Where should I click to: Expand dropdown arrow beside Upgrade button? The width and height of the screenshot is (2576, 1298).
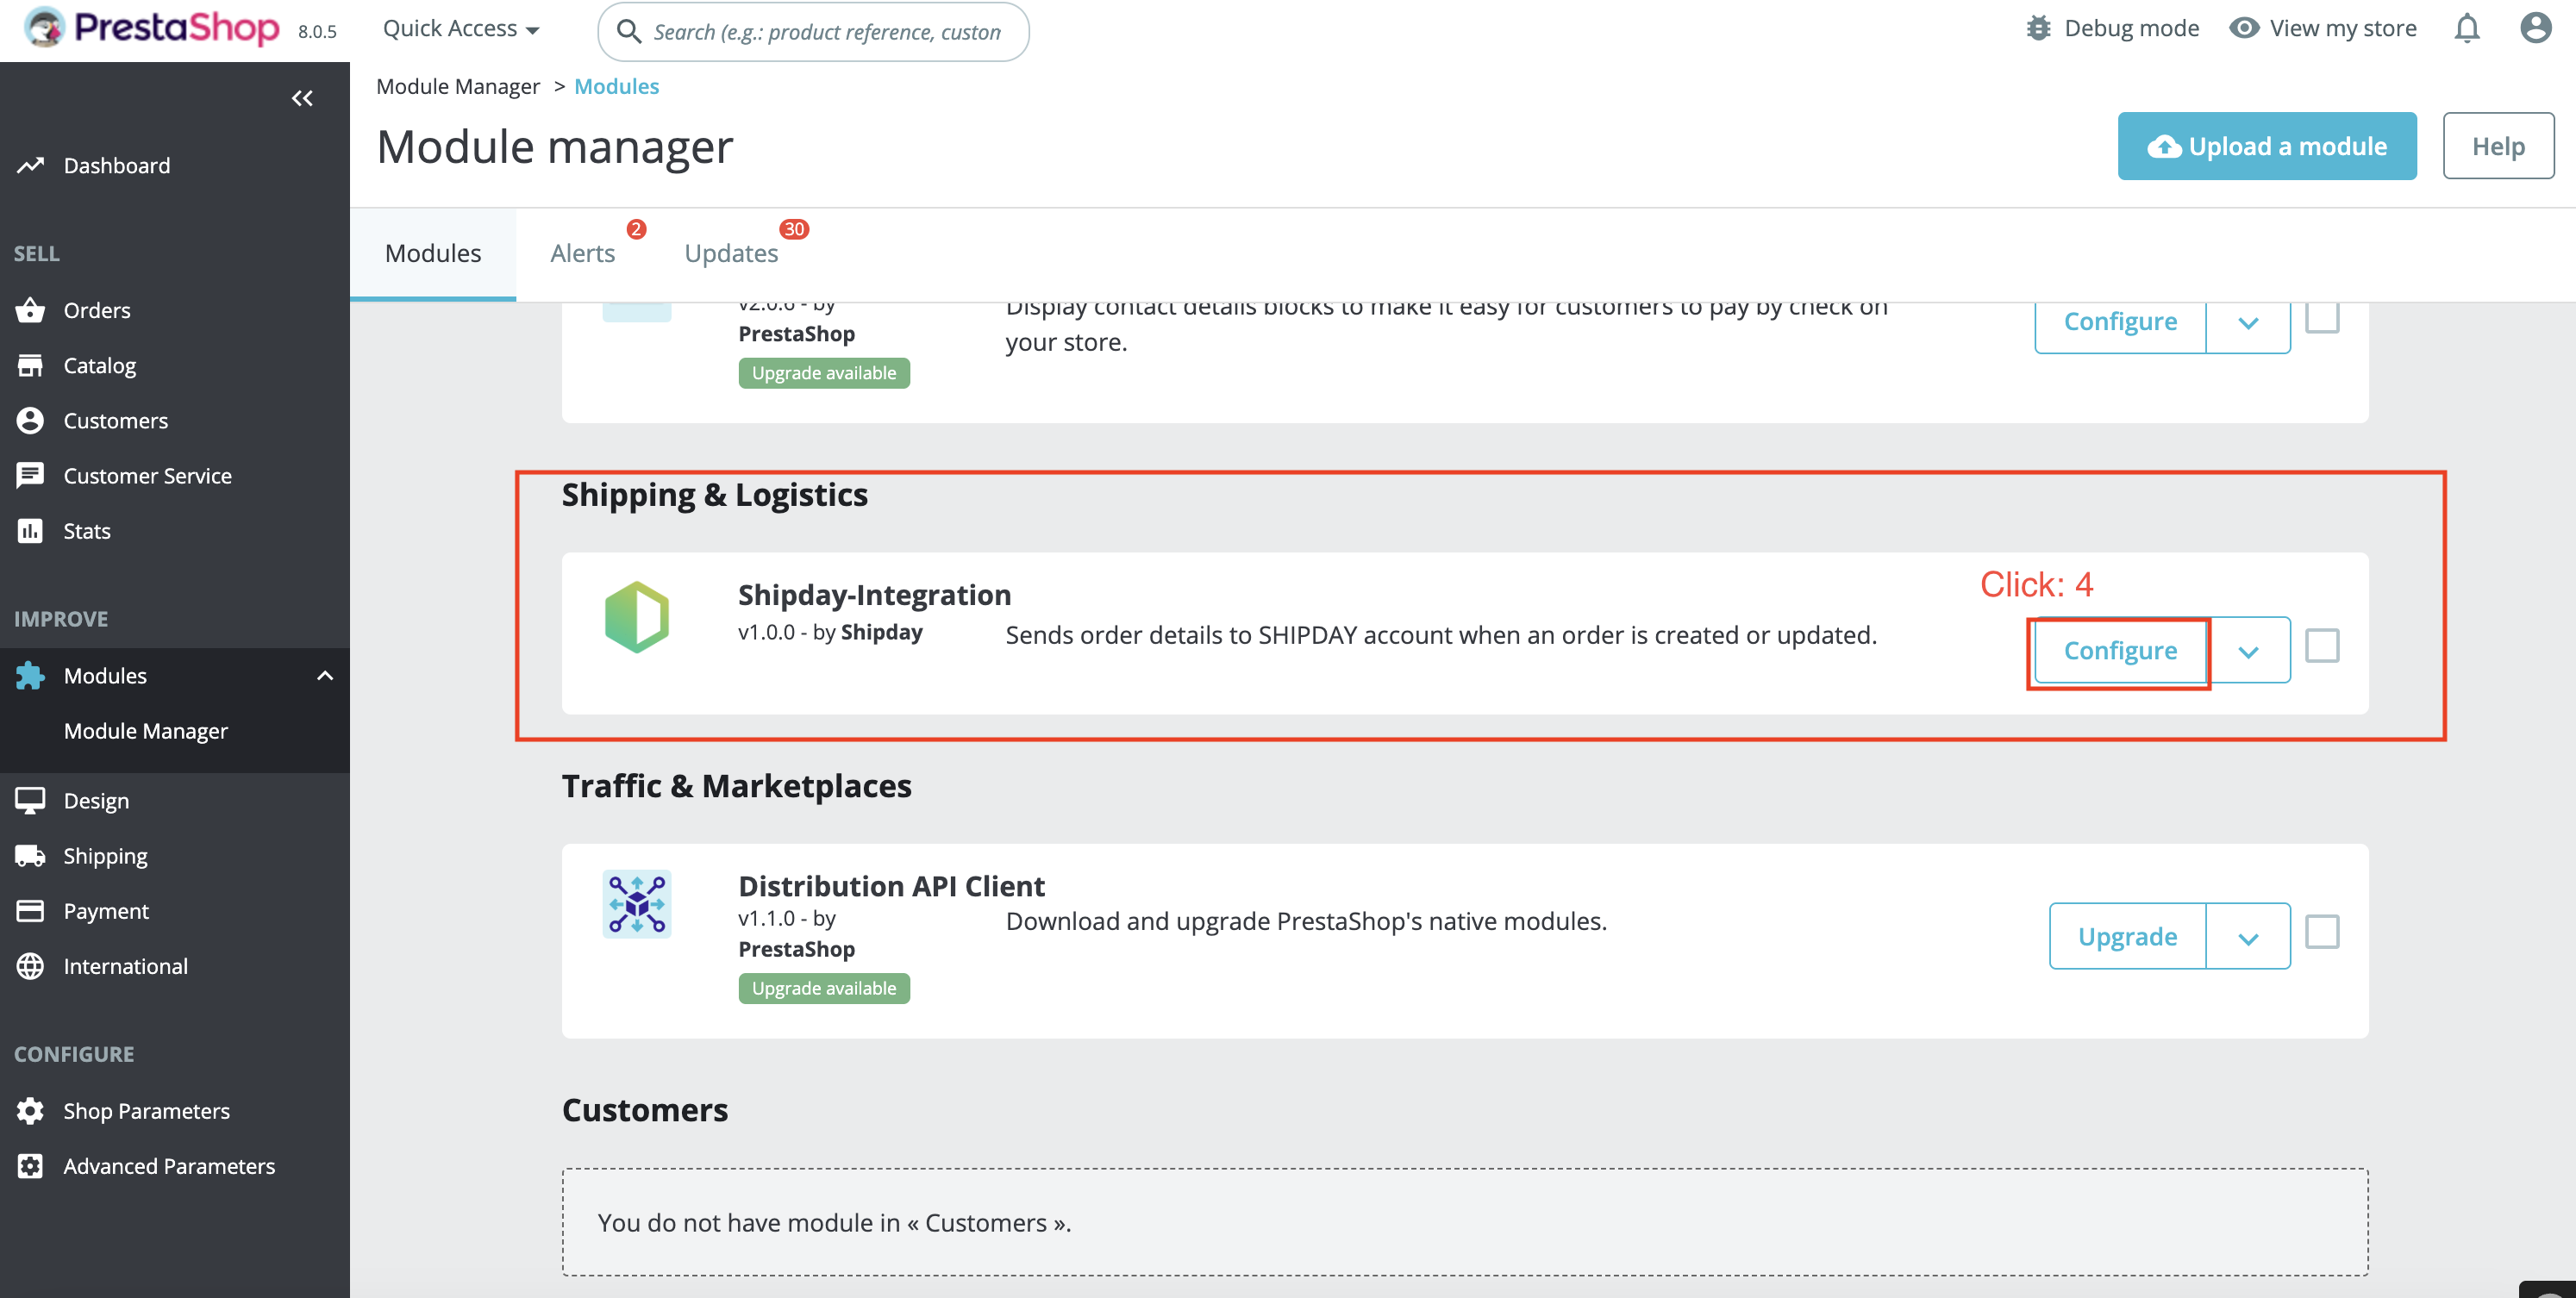[x=2248, y=938]
